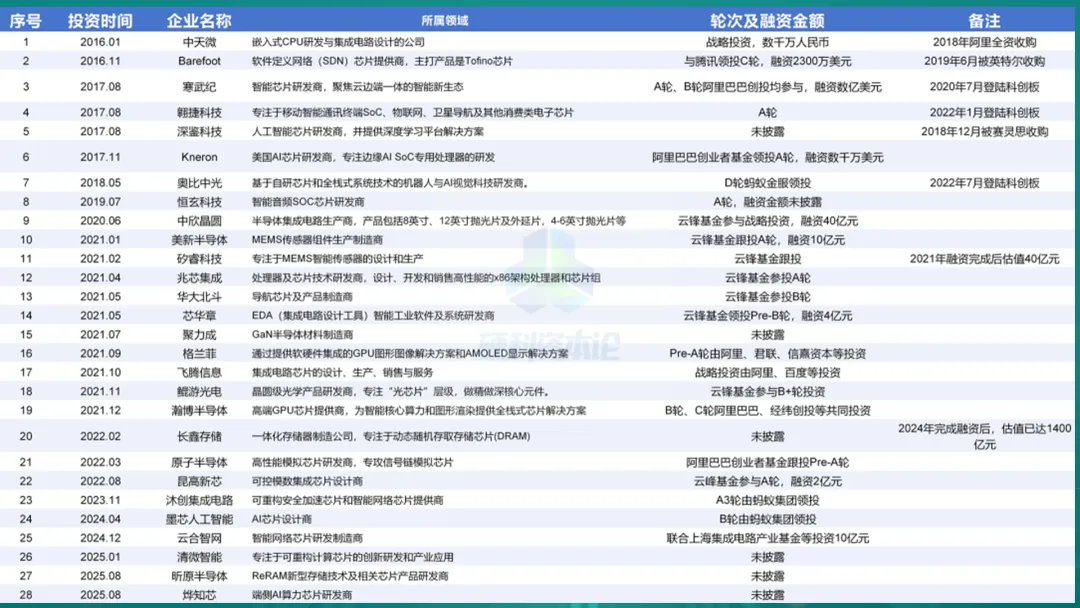Select the company name 瀚博半导体
Viewport: 1080px width, 608px height.
199,410
